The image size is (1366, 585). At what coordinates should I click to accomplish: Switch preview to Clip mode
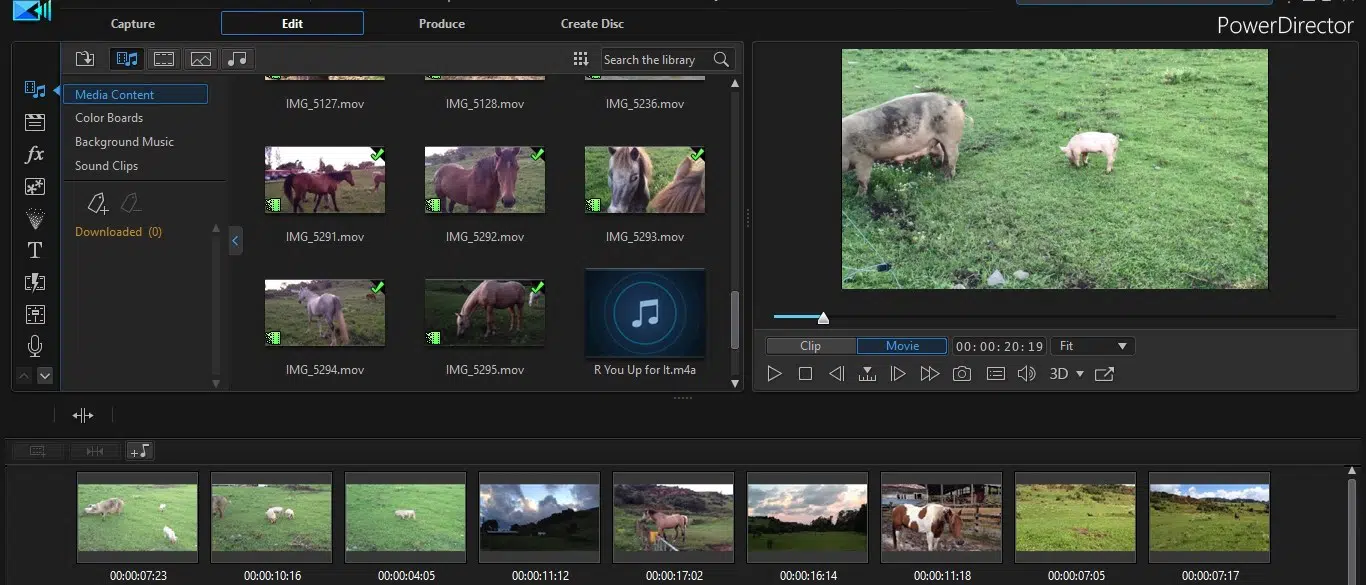pos(811,346)
